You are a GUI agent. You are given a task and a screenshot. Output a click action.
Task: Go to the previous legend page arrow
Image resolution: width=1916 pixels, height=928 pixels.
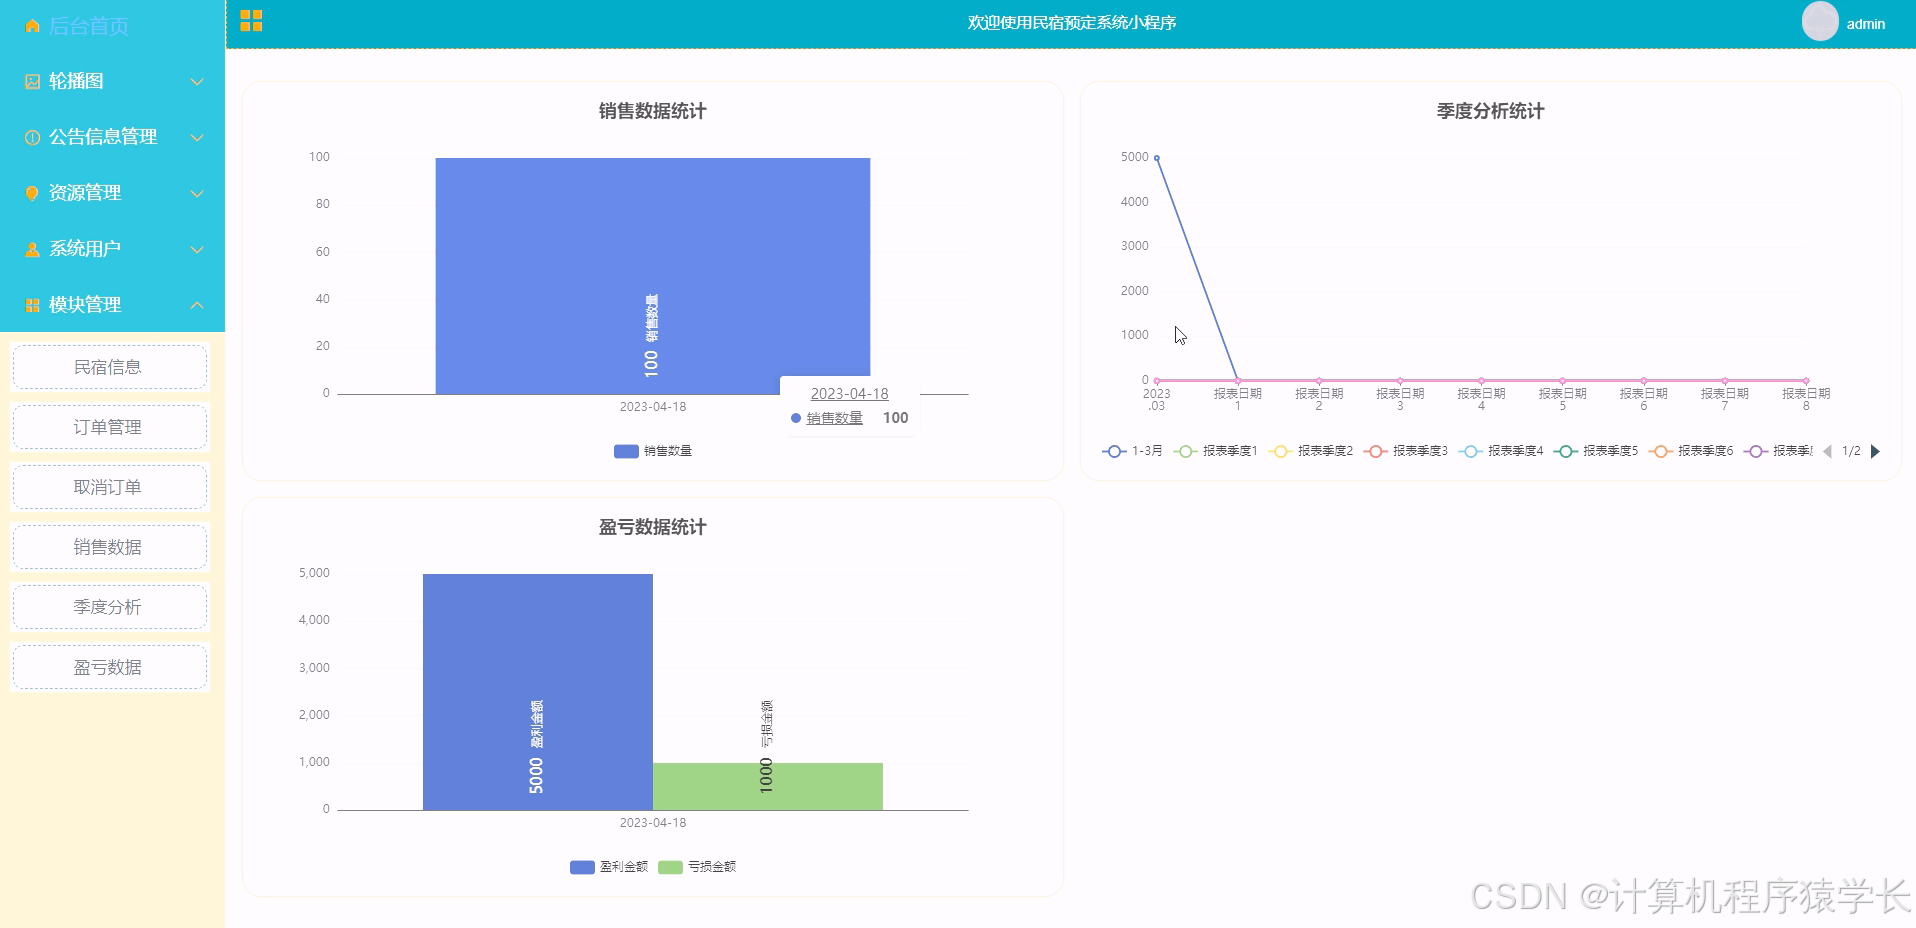tap(1827, 451)
